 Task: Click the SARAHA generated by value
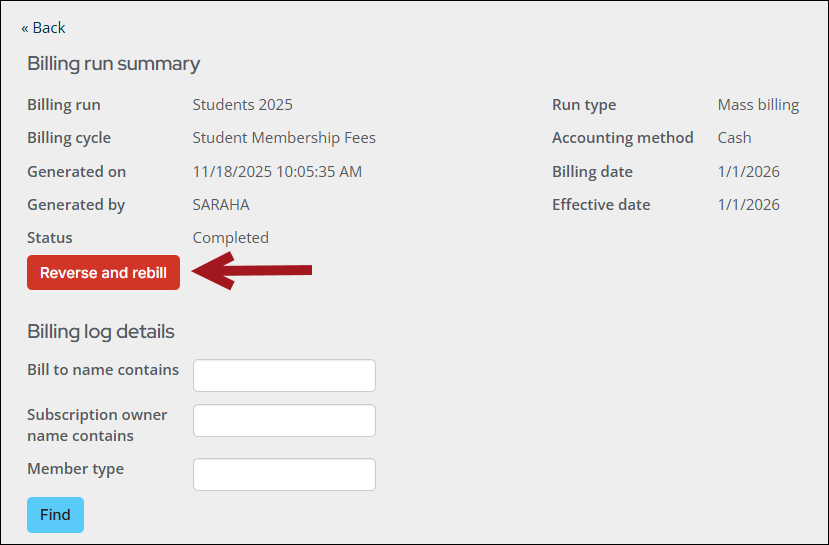pyautogui.click(x=221, y=205)
